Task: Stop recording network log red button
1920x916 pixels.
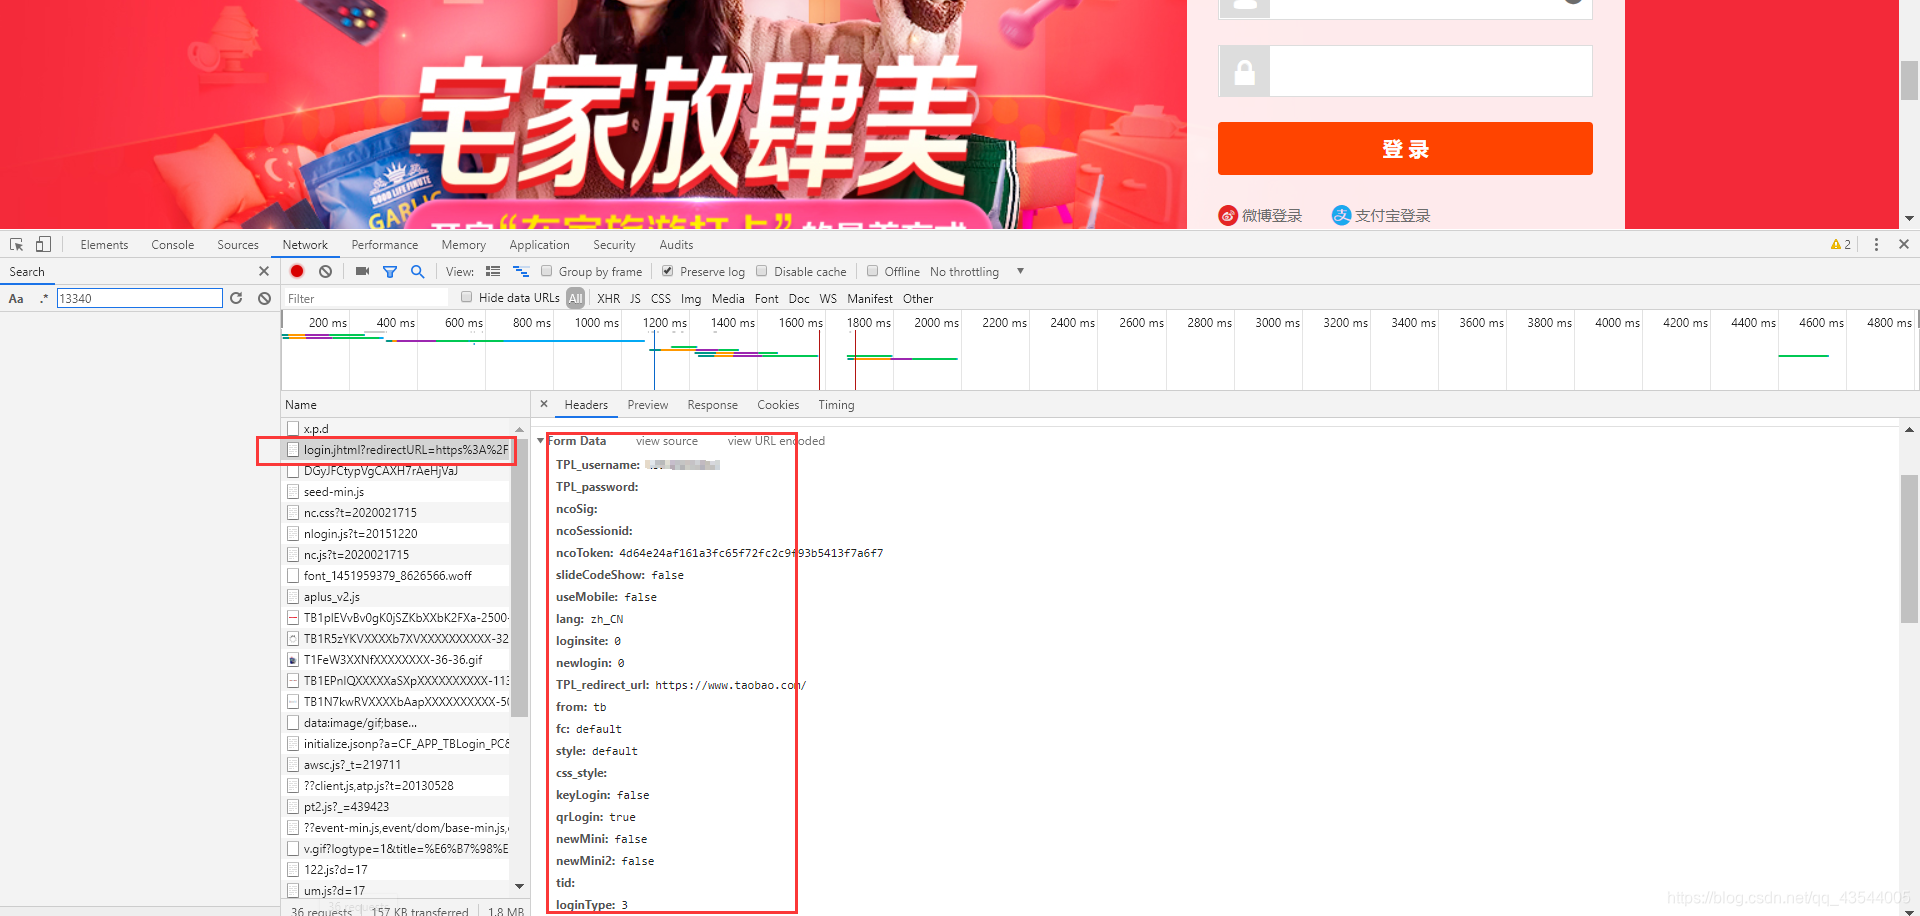Action: click(x=297, y=271)
